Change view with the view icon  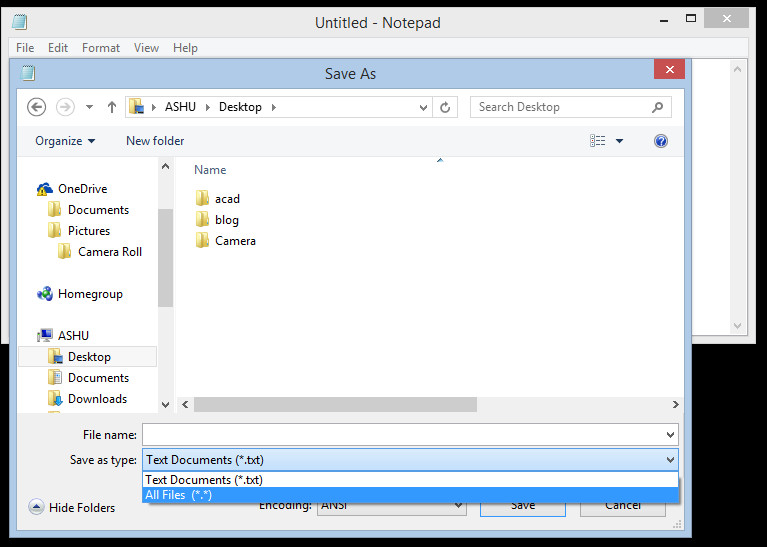[597, 141]
